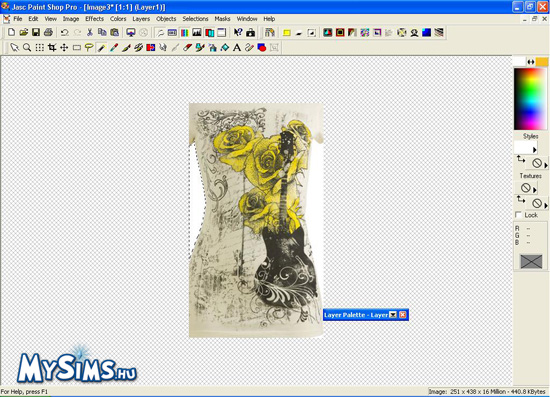Screen dimensions: 550x397
Task: Expand the foreground Styles flyout arrow
Action: click(535, 150)
